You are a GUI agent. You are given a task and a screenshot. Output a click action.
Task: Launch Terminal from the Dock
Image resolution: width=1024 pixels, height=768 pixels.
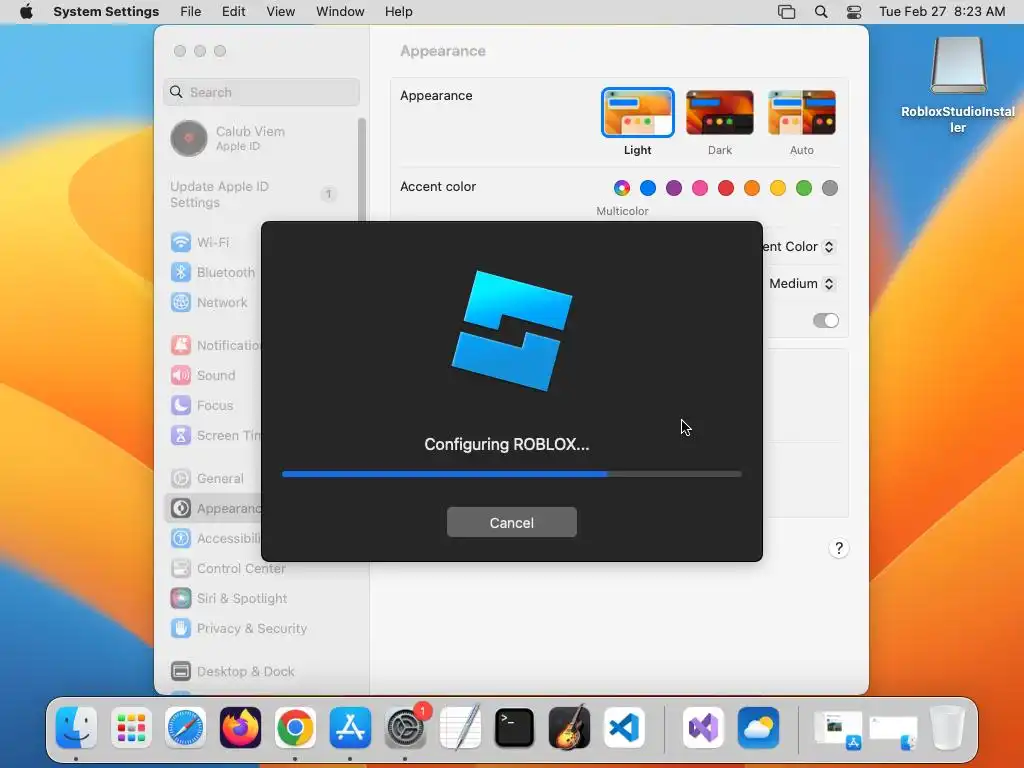pyautogui.click(x=515, y=727)
